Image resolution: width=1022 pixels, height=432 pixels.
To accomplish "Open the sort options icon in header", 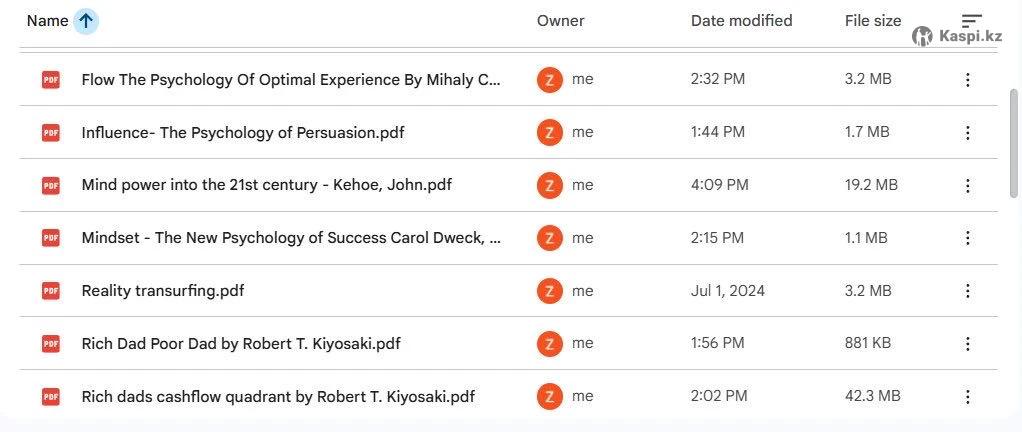I will tap(971, 21).
